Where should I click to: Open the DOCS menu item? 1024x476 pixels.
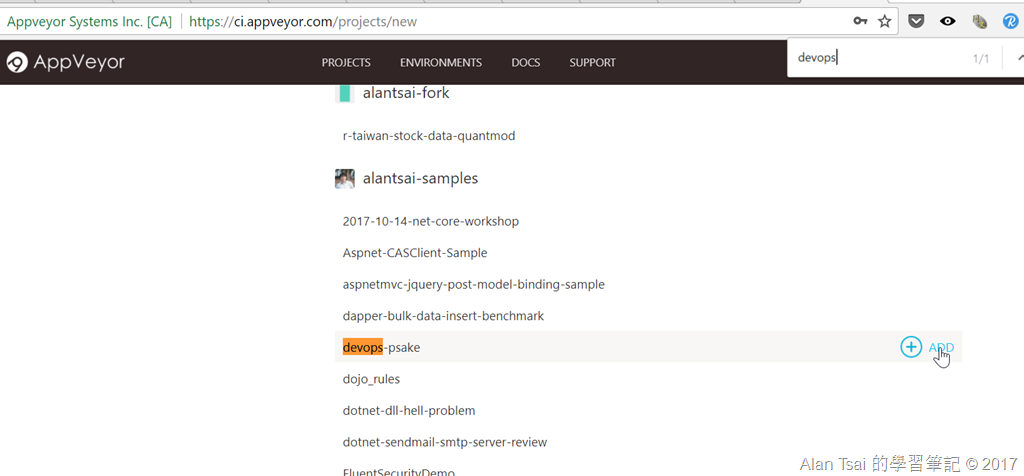526,63
